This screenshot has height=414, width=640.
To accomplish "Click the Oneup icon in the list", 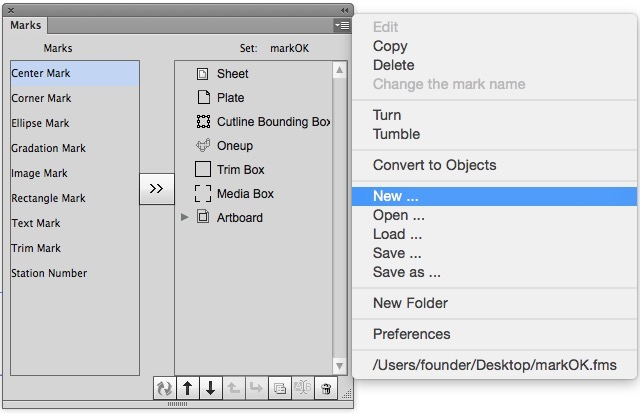I will coord(202,146).
